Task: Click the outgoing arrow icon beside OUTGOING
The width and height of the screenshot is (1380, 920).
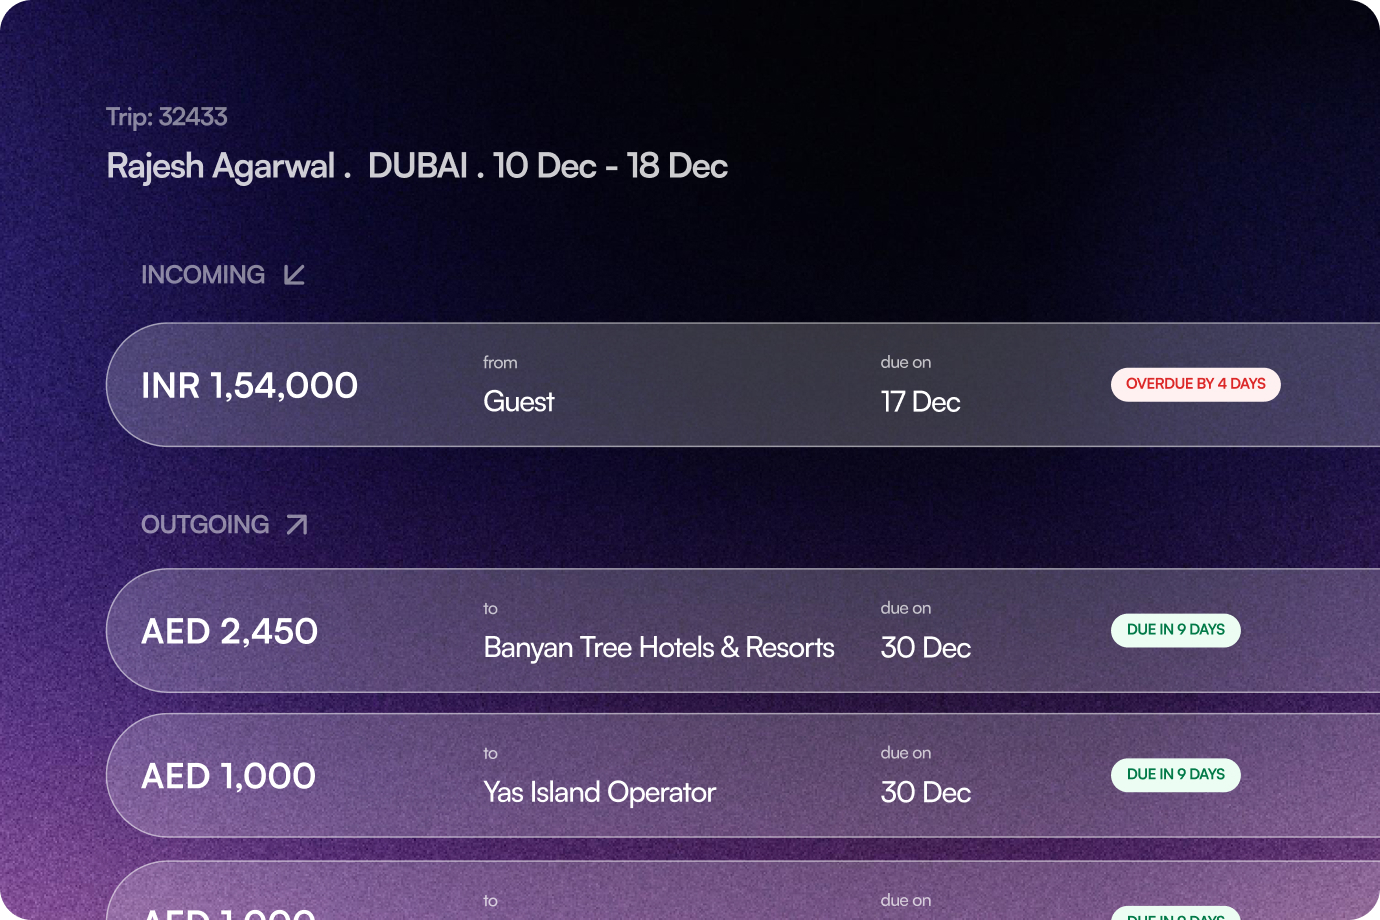Action: [295, 523]
